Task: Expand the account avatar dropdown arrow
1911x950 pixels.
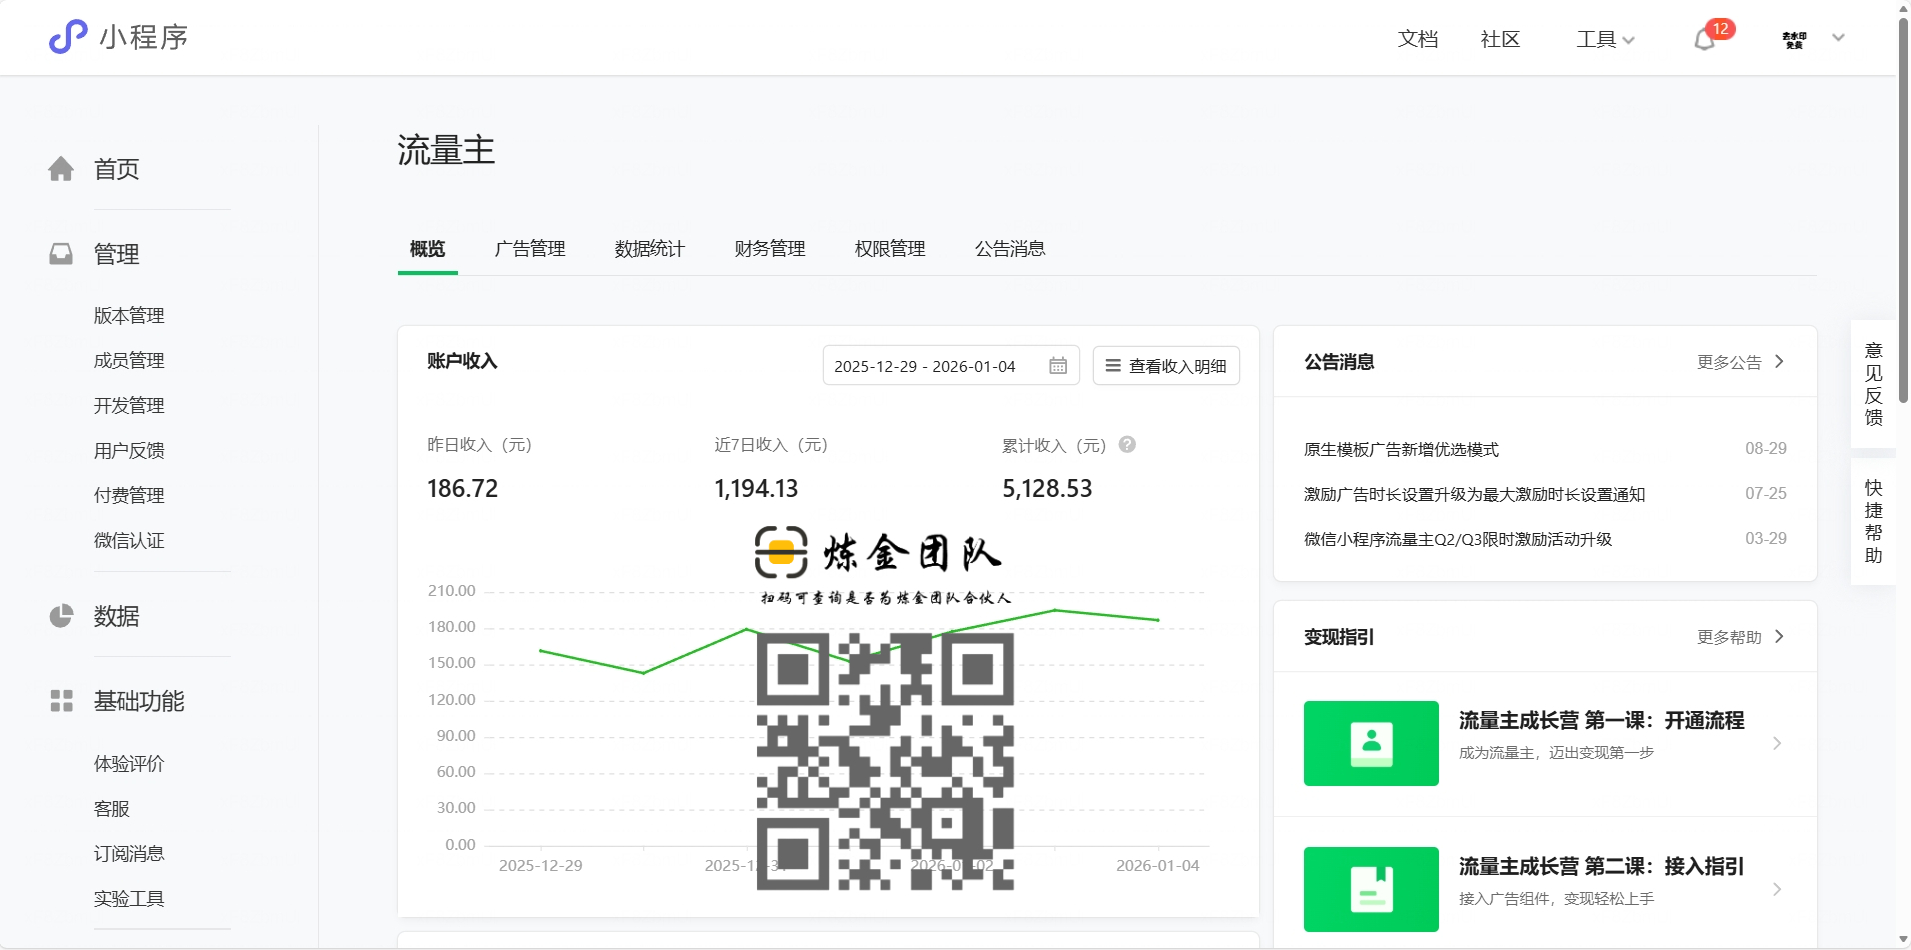Action: coord(1838,38)
